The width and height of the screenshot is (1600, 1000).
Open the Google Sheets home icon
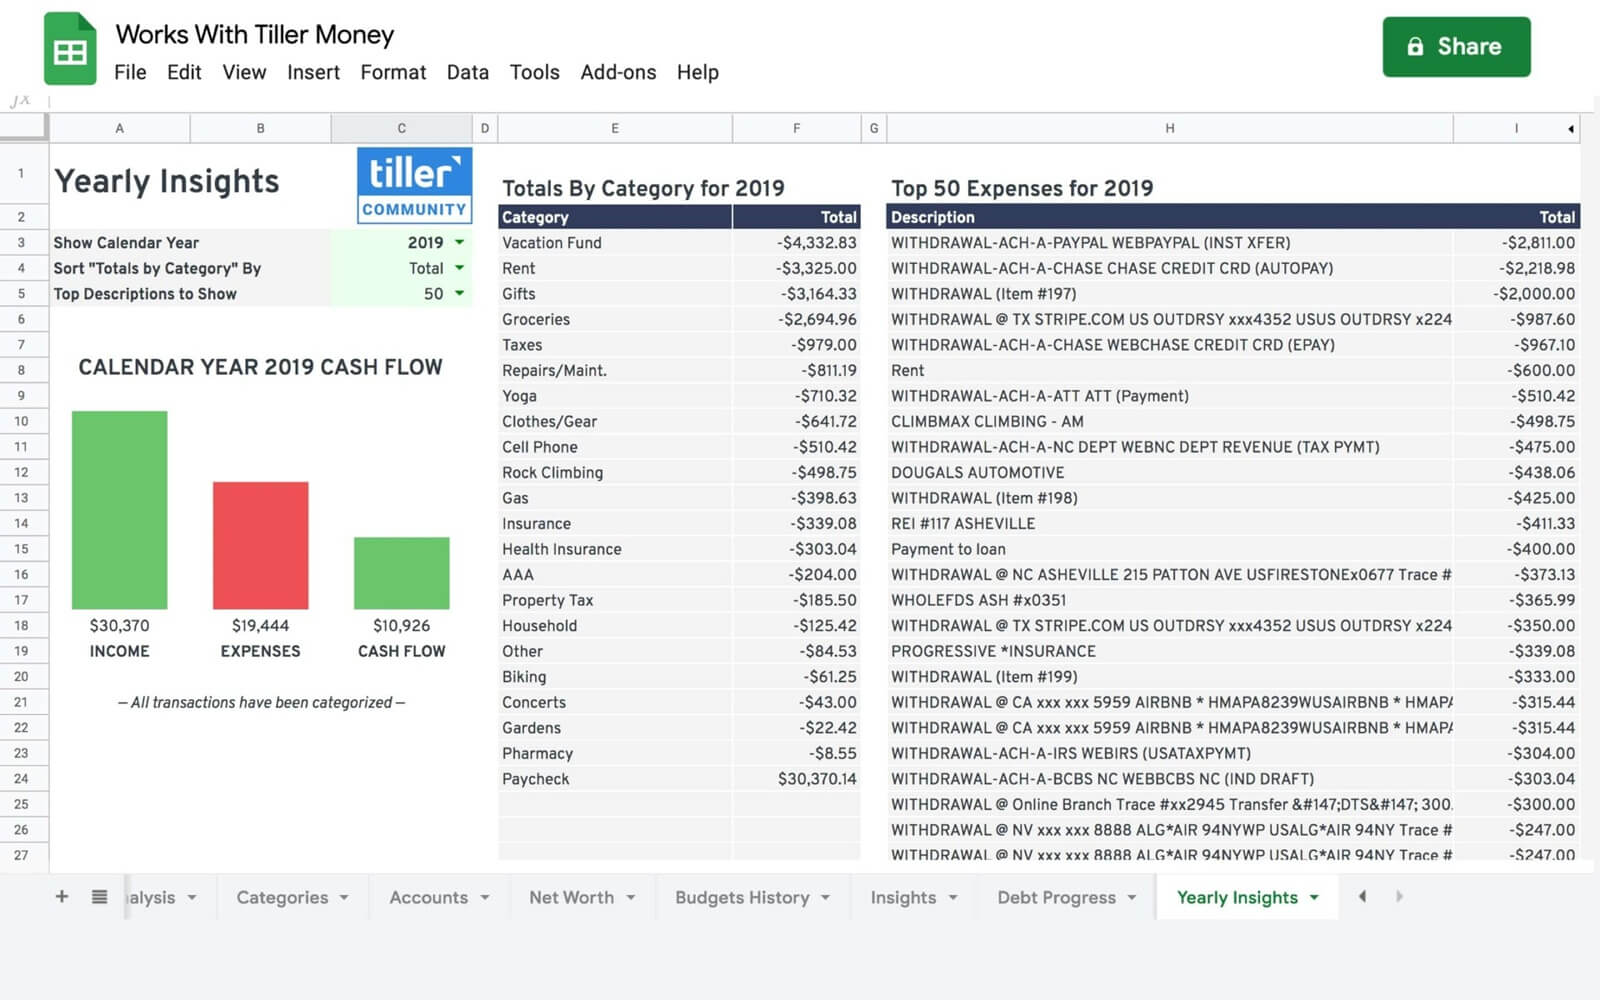click(70, 48)
